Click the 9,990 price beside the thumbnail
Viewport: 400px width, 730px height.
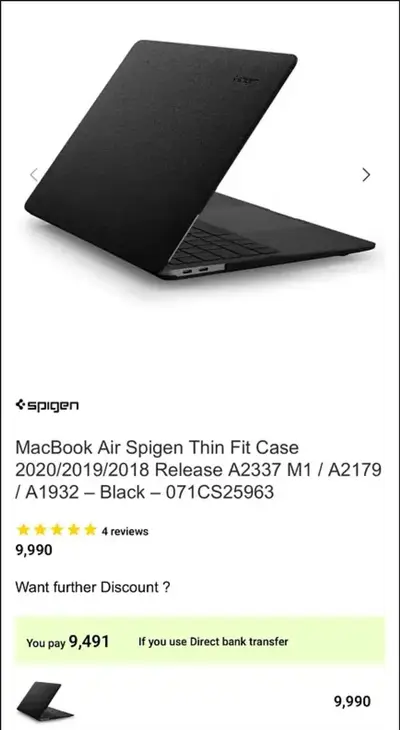click(x=353, y=701)
